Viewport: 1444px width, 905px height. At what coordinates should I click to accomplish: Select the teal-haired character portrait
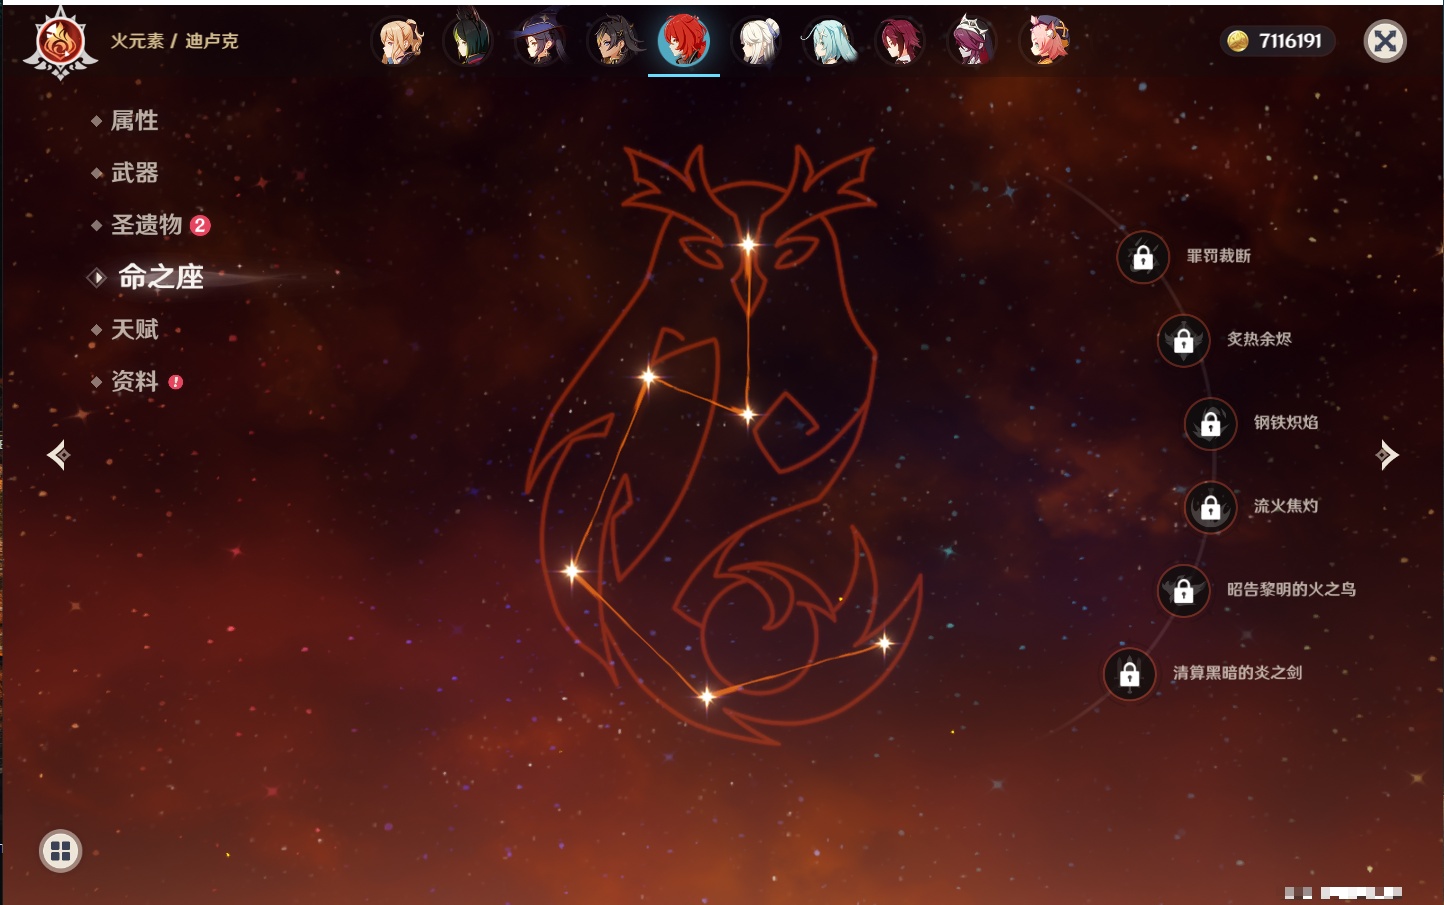(x=828, y=41)
